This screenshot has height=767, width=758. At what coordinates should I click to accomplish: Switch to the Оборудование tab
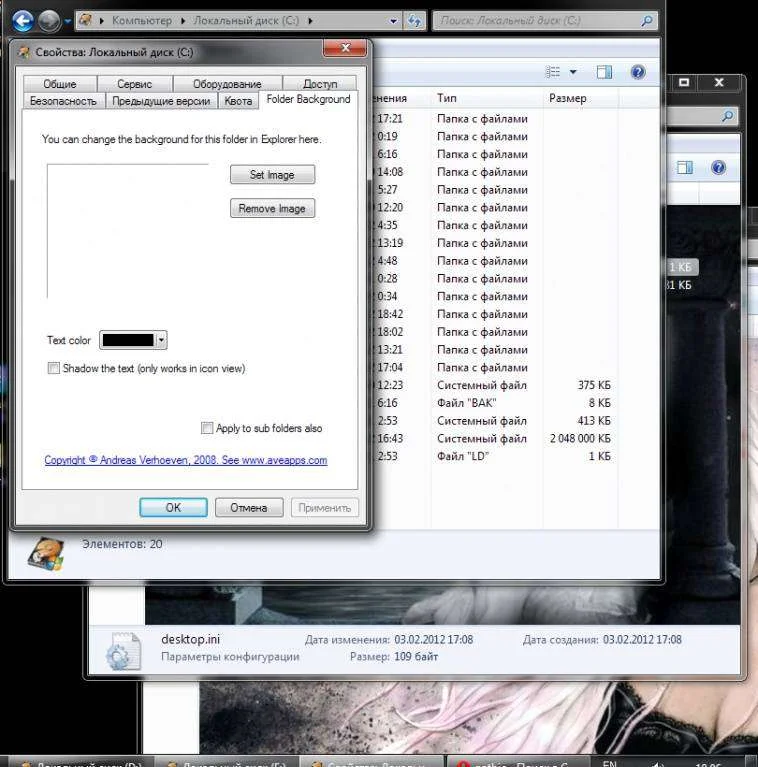[x=227, y=84]
